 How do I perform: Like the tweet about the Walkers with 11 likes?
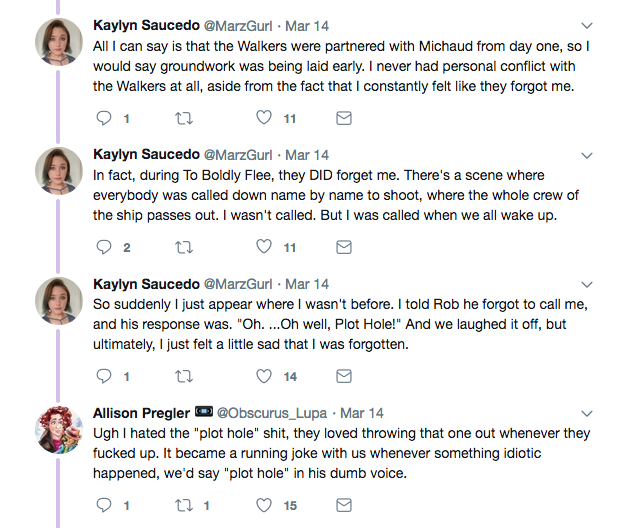pyautogui.click(x=264, y=118)
